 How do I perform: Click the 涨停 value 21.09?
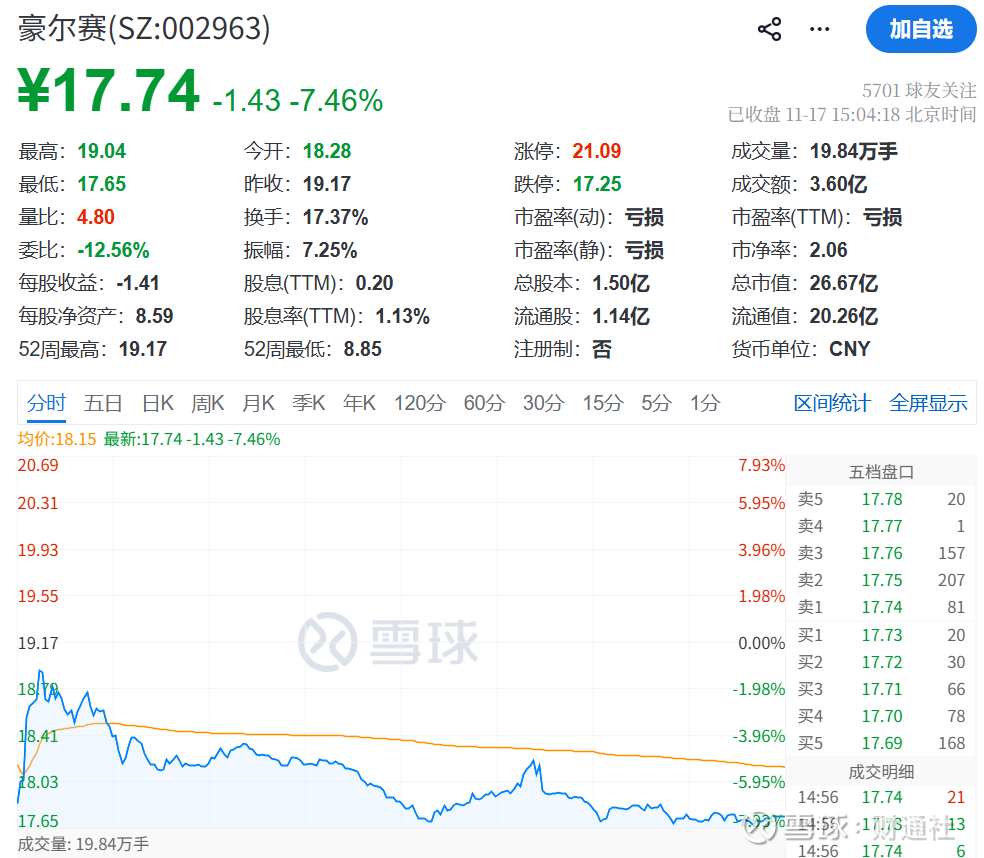pos(597,151)
